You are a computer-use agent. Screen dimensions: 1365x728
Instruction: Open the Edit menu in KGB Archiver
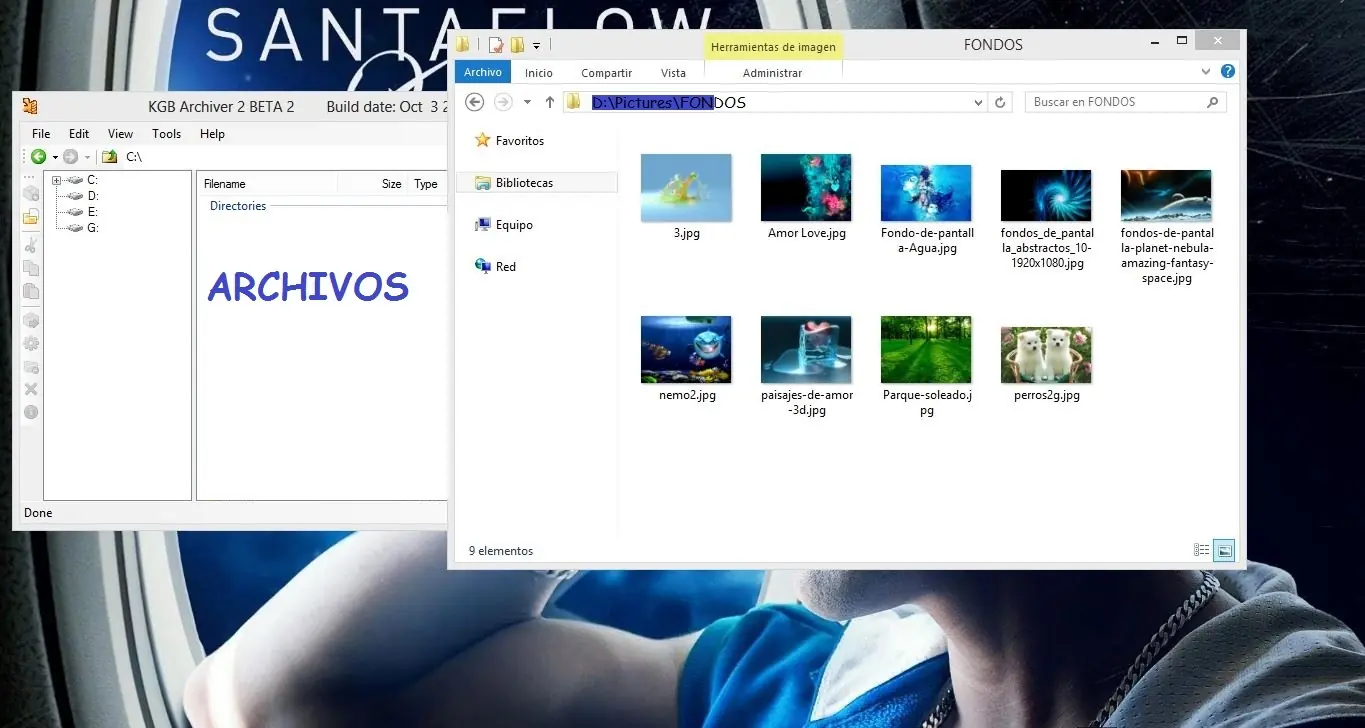79,134
